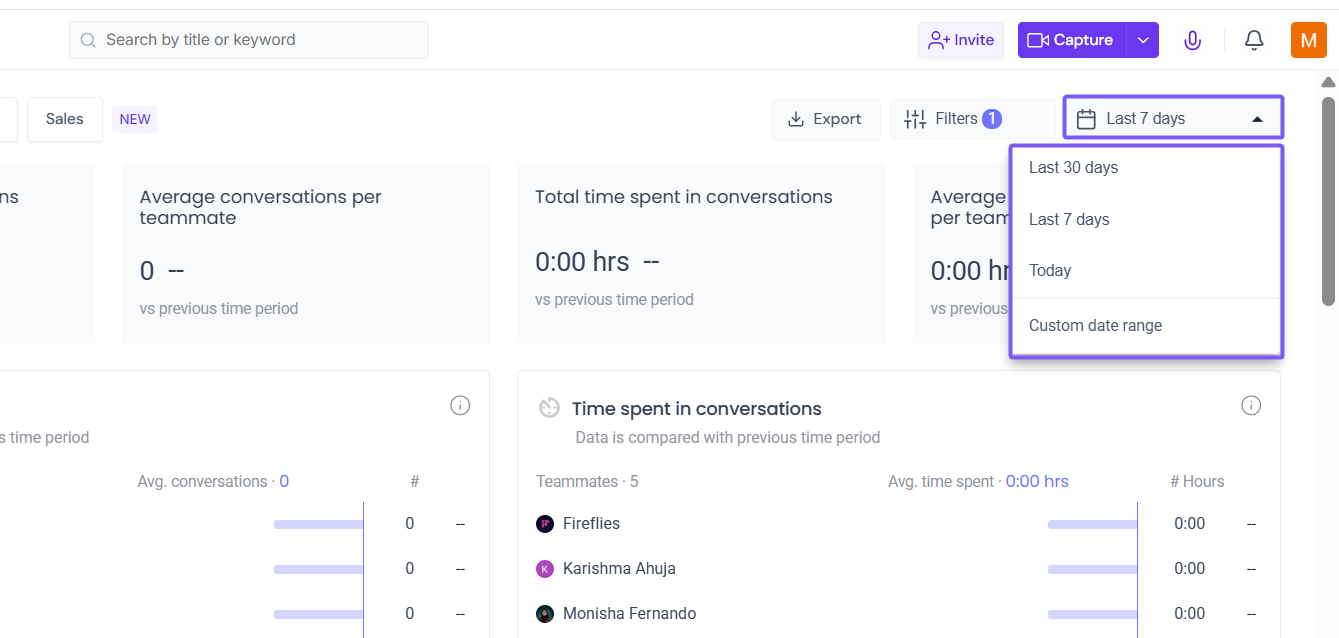Click the orange M profile avatar

(x=1308, y=40)
